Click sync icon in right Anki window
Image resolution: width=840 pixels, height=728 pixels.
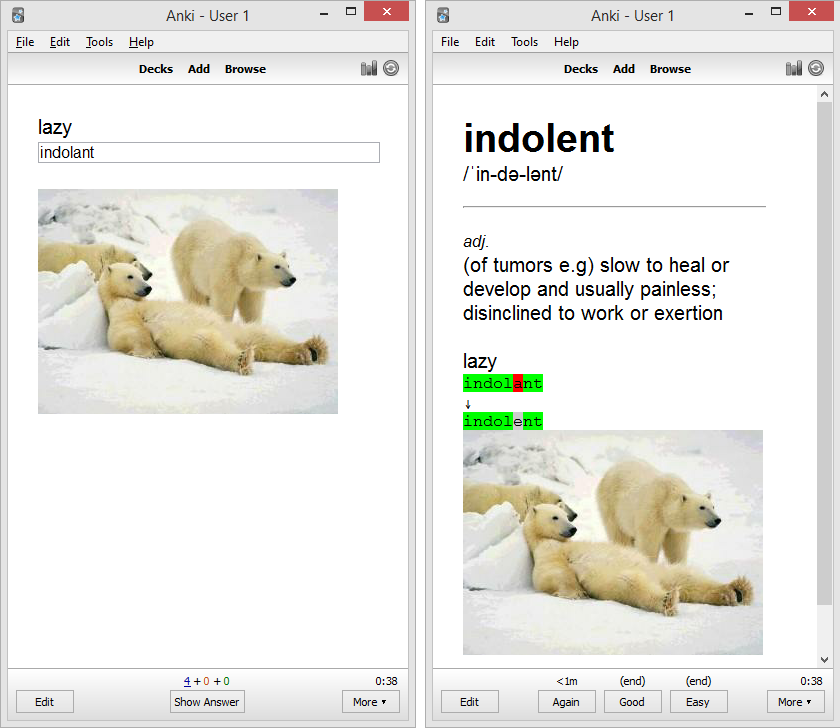coord(816,68)
